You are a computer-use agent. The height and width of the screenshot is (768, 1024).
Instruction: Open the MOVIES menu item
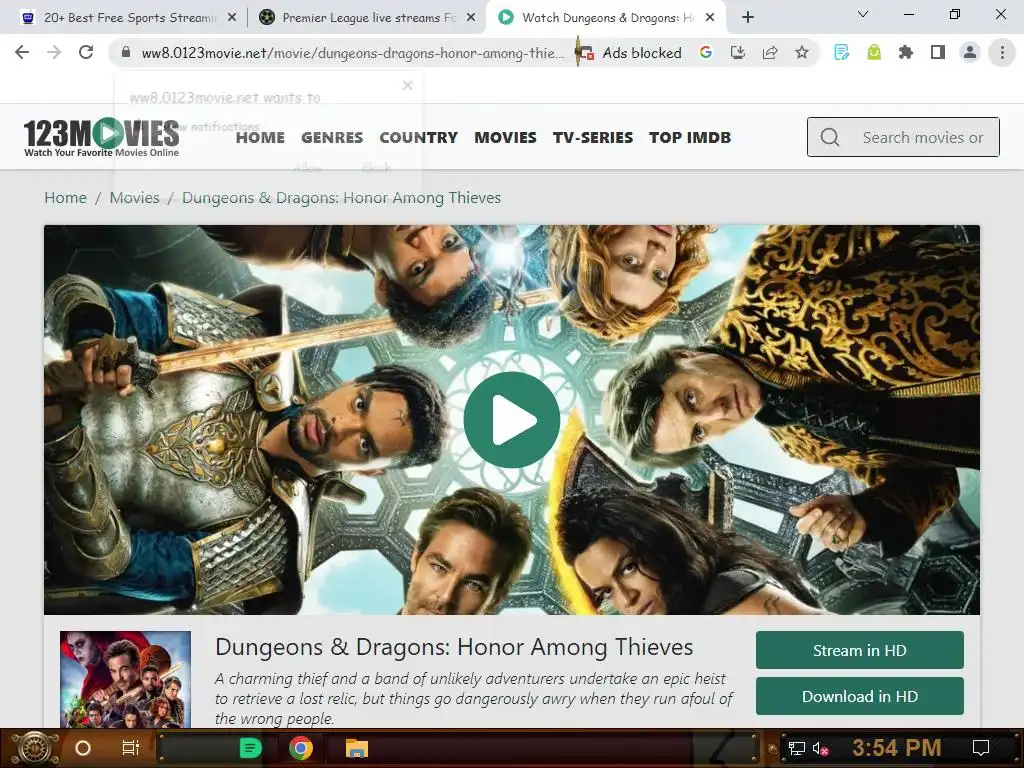pos(505,138)
